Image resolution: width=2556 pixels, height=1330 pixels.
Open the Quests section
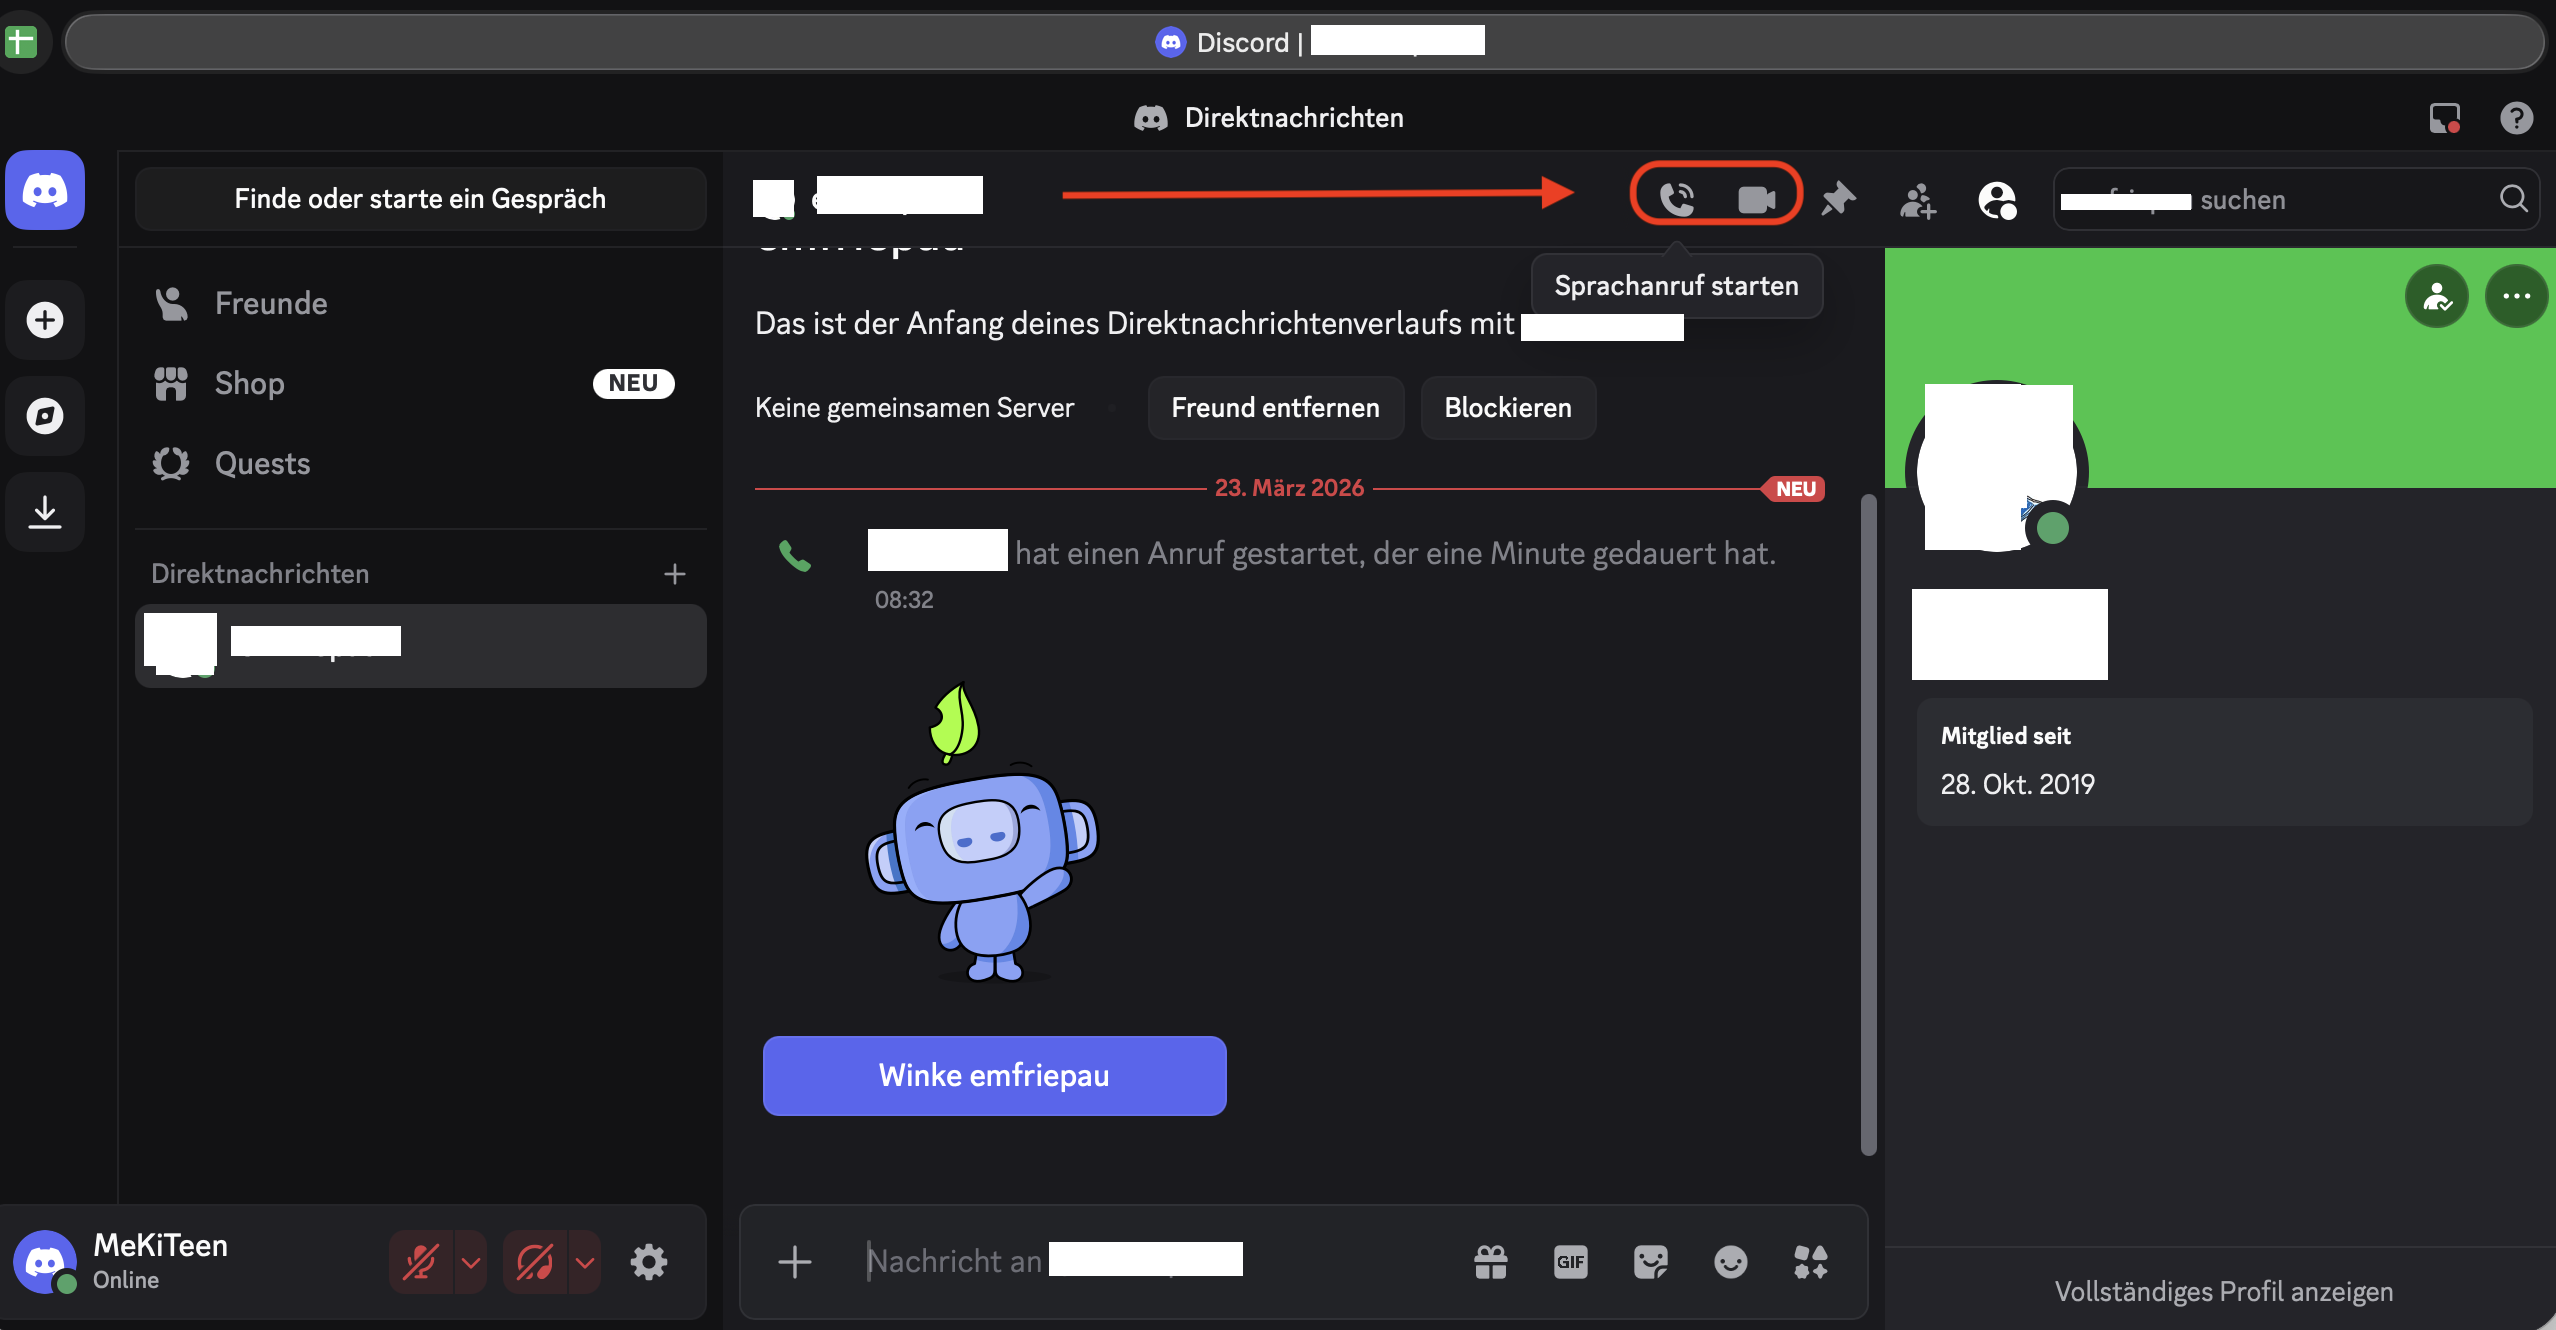262,464
